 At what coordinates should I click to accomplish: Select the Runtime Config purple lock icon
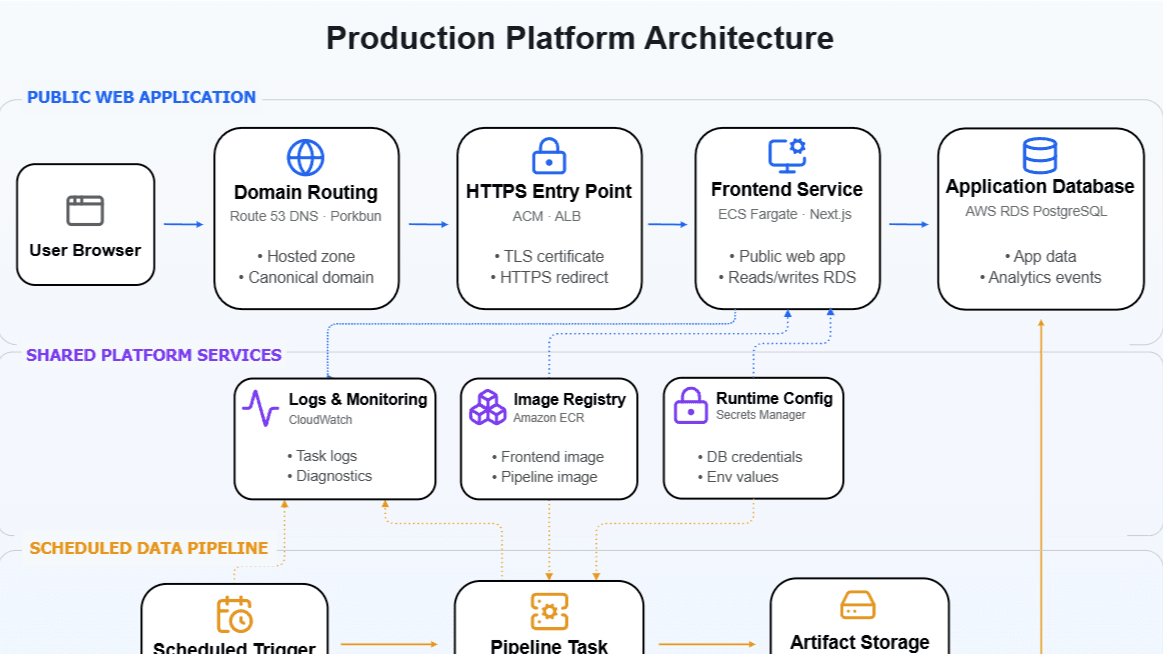[x=691, y=406]
